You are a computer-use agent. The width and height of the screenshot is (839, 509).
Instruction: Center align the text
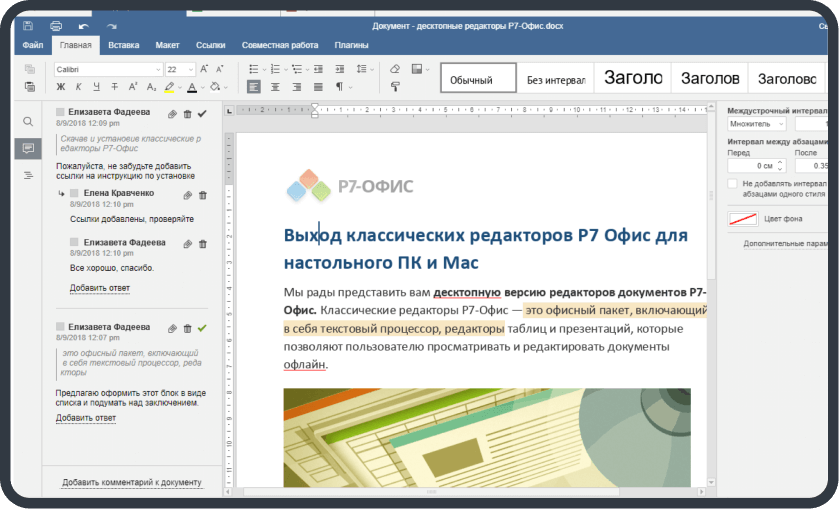coord(275,87)
